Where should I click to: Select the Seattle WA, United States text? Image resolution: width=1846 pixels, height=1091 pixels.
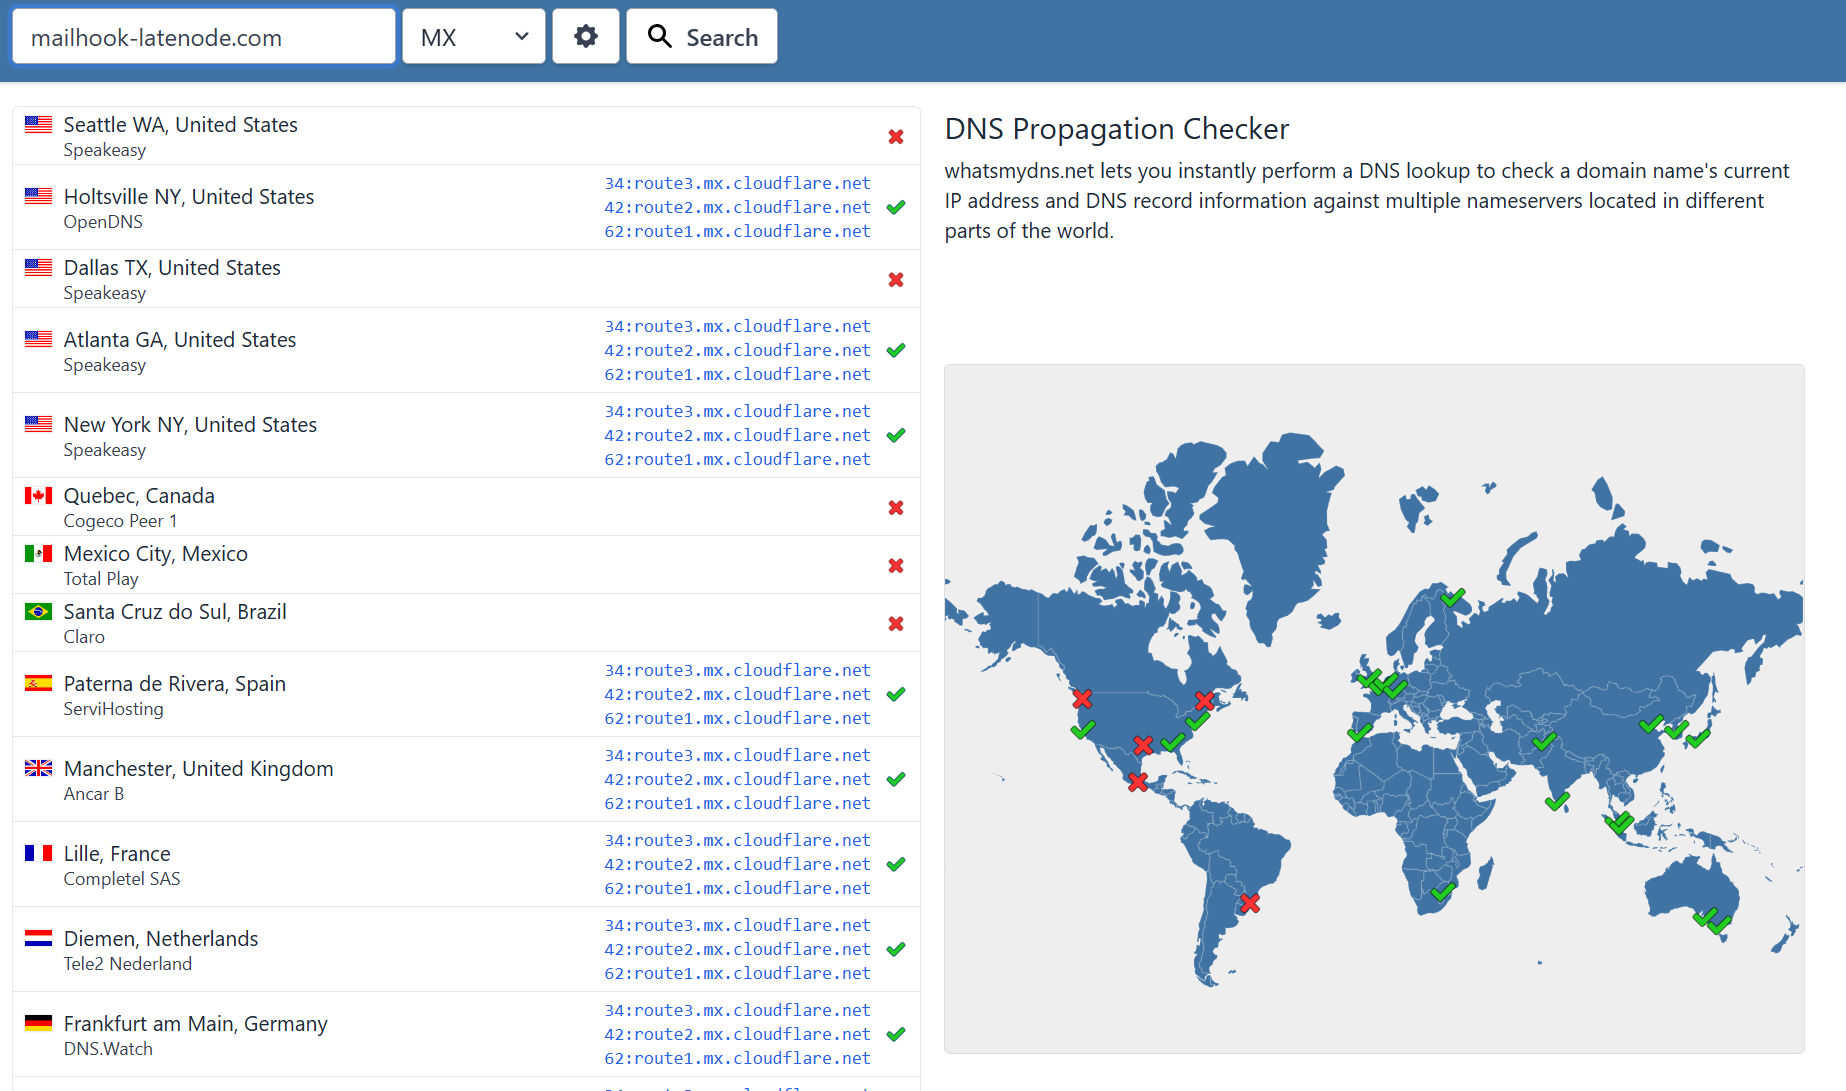click(x=181, y=125)
